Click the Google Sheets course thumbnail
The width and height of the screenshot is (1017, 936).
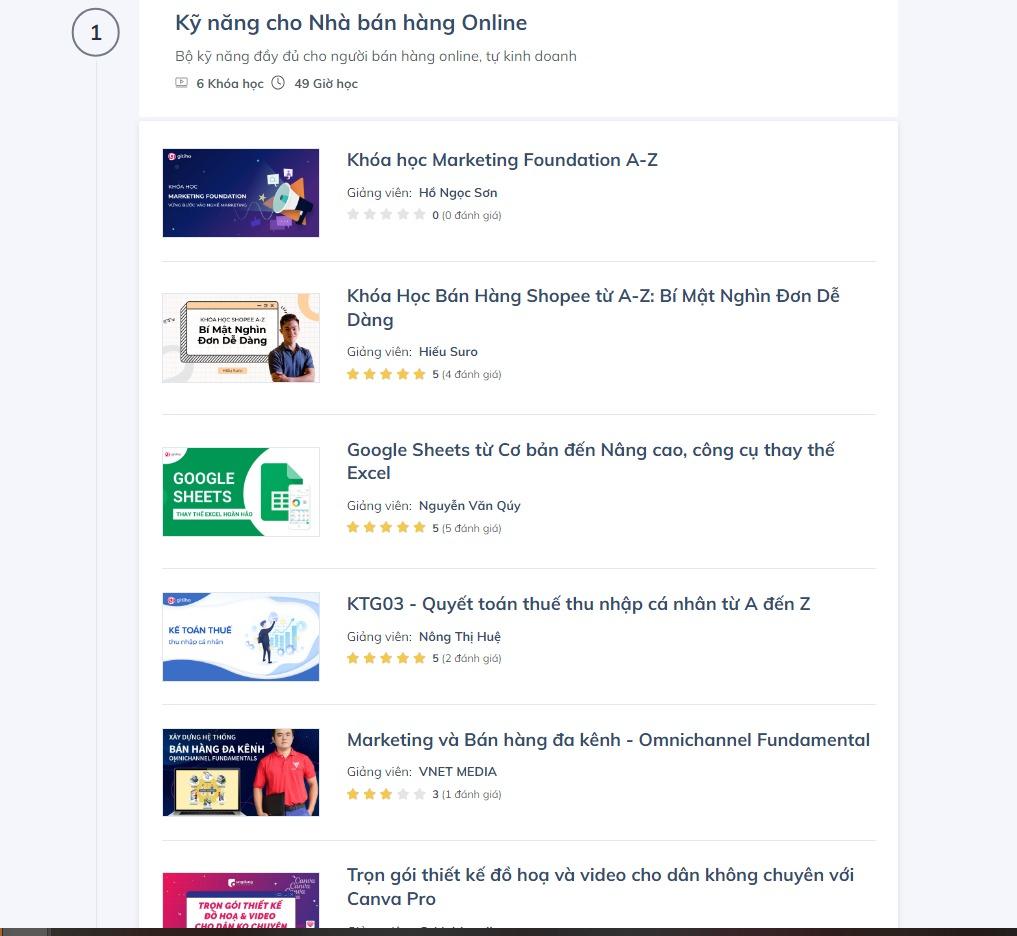click(x=240, y=491)
